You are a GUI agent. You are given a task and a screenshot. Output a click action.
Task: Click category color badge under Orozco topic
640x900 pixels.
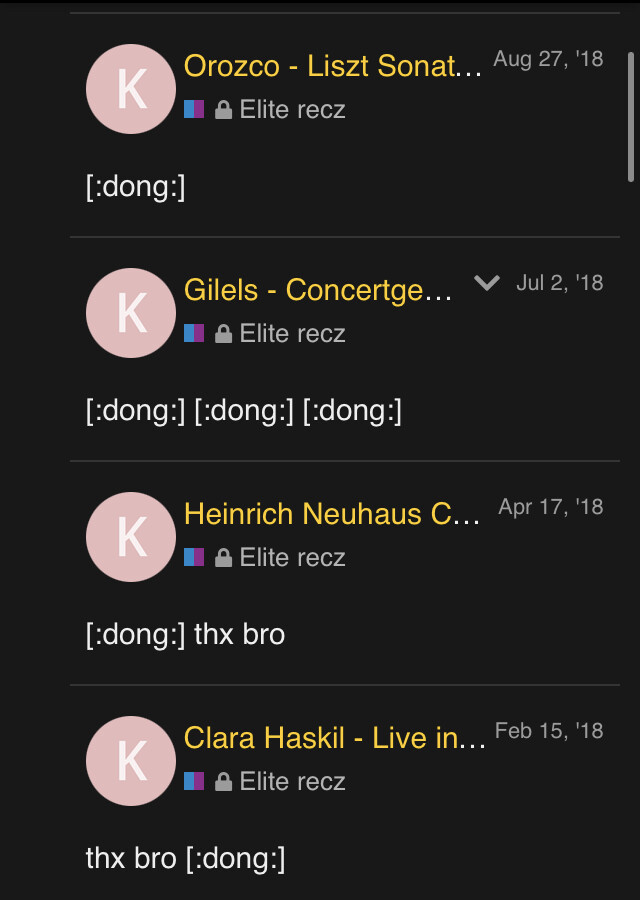[x=194, y=109]
